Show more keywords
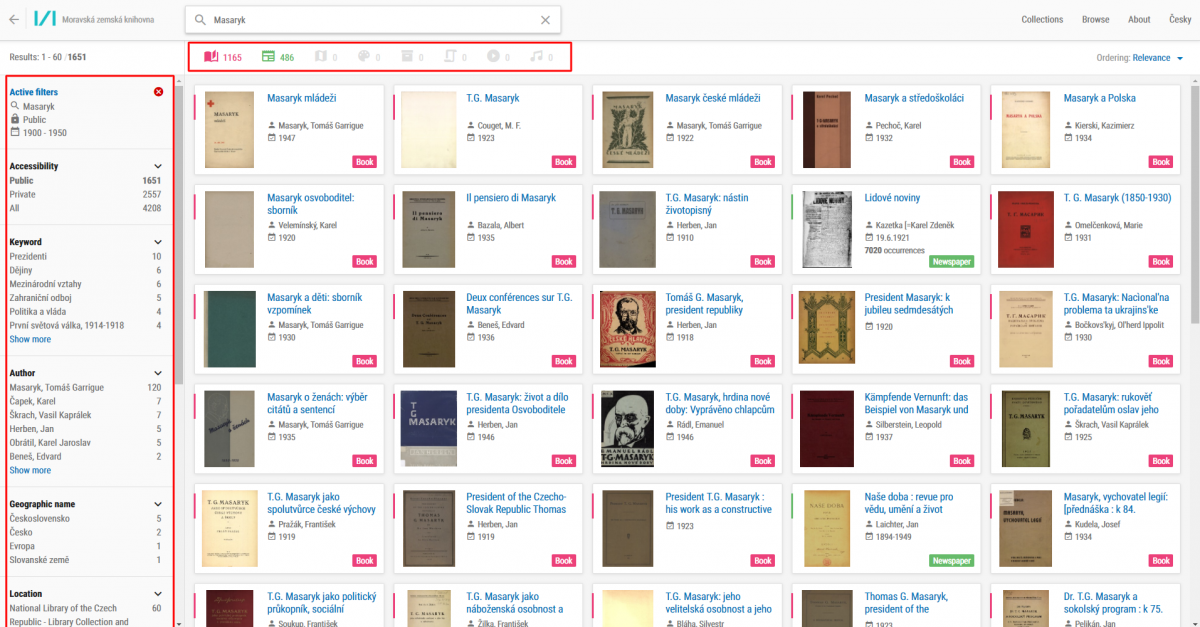Viewport: 1200px width, 627px height. tap(30, 339)
